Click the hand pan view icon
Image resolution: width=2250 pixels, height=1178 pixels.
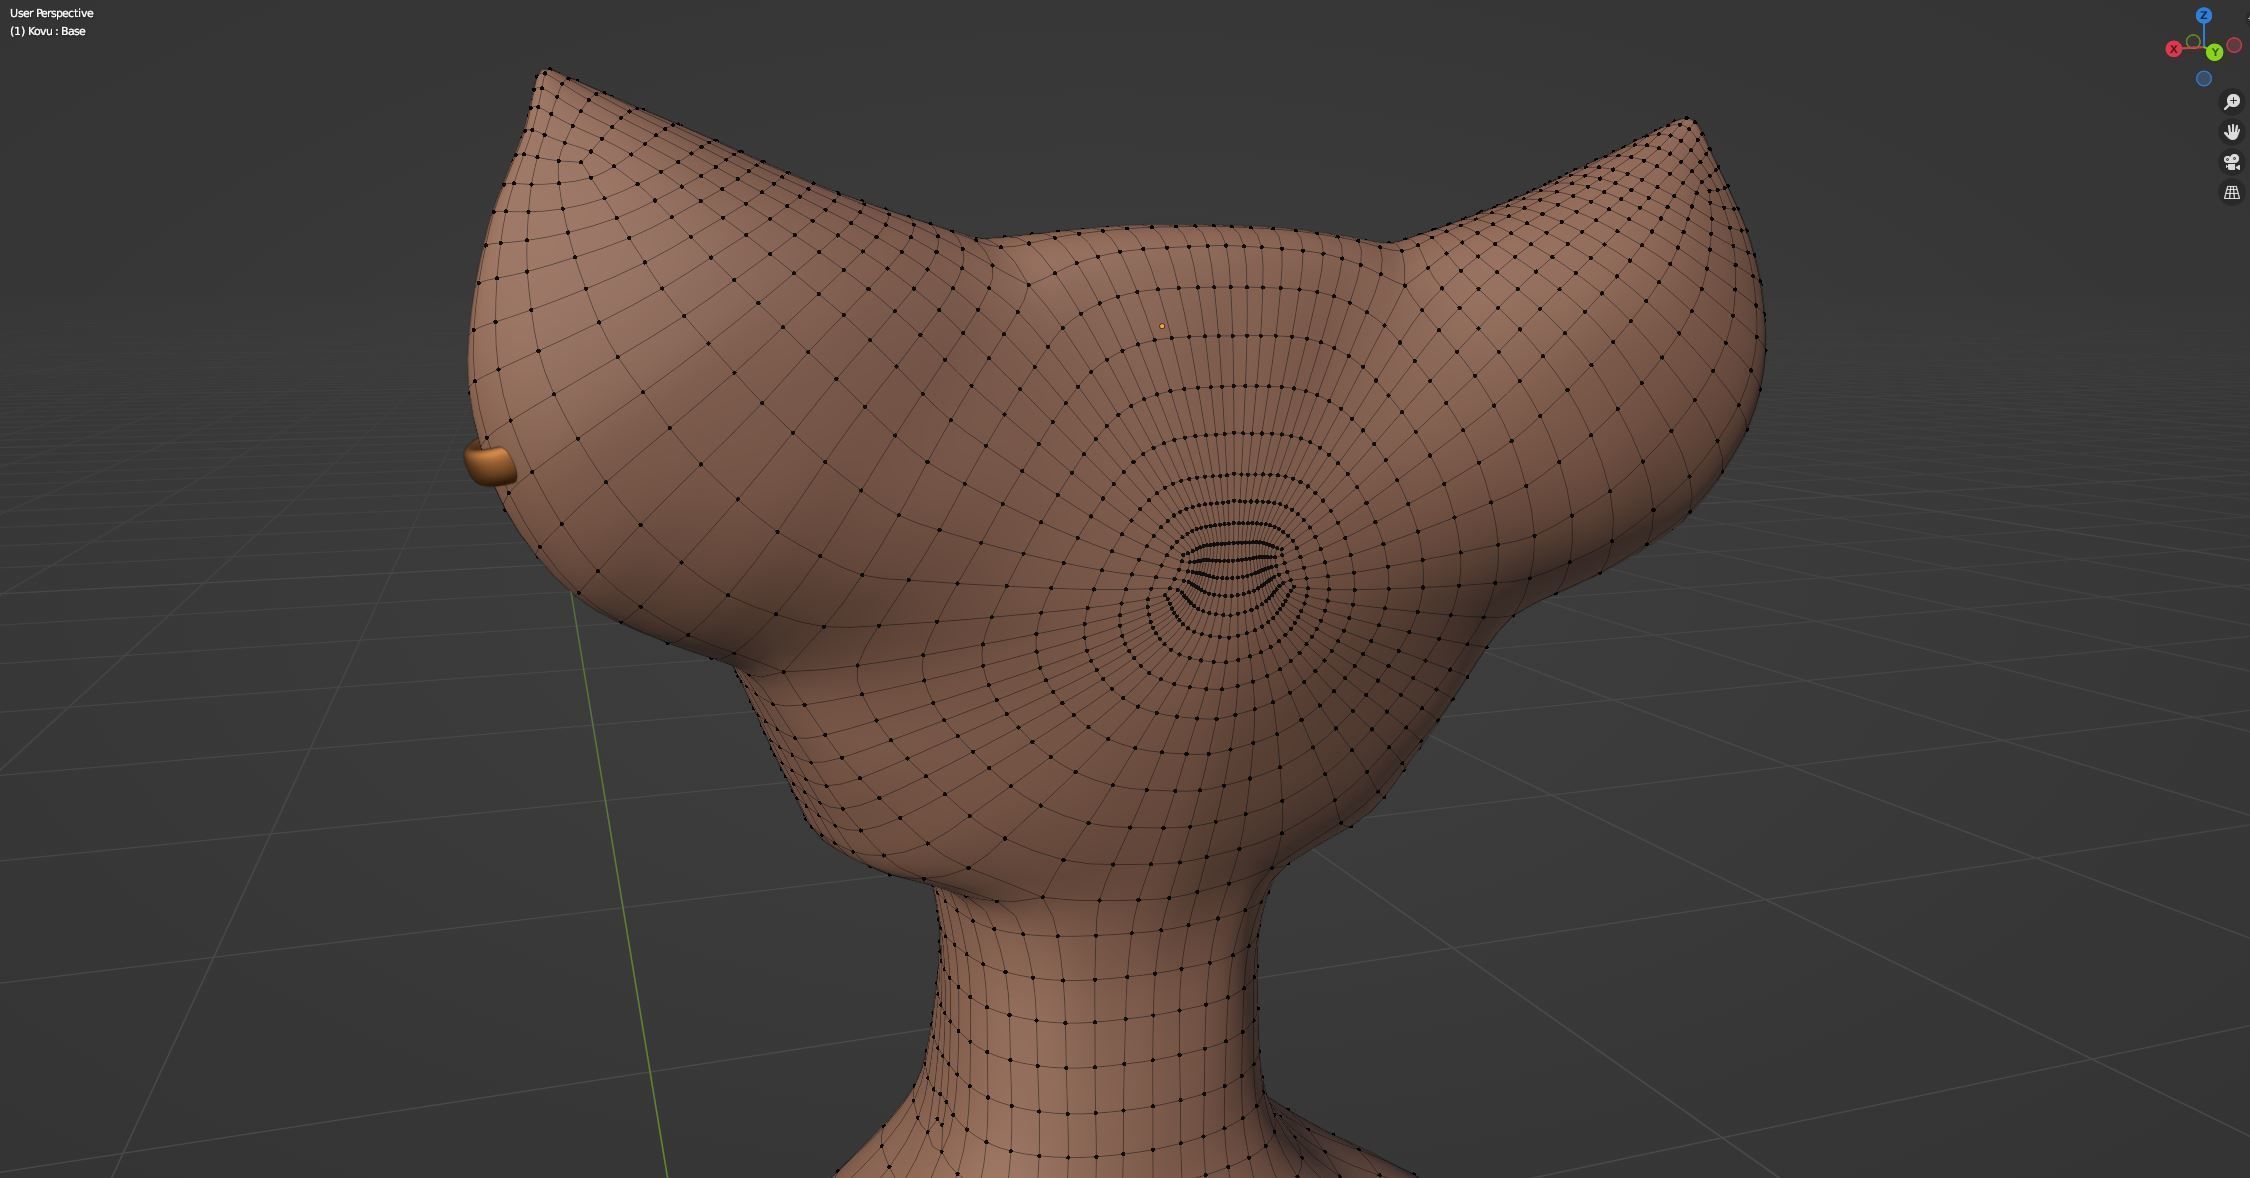tap(2231, 132)
